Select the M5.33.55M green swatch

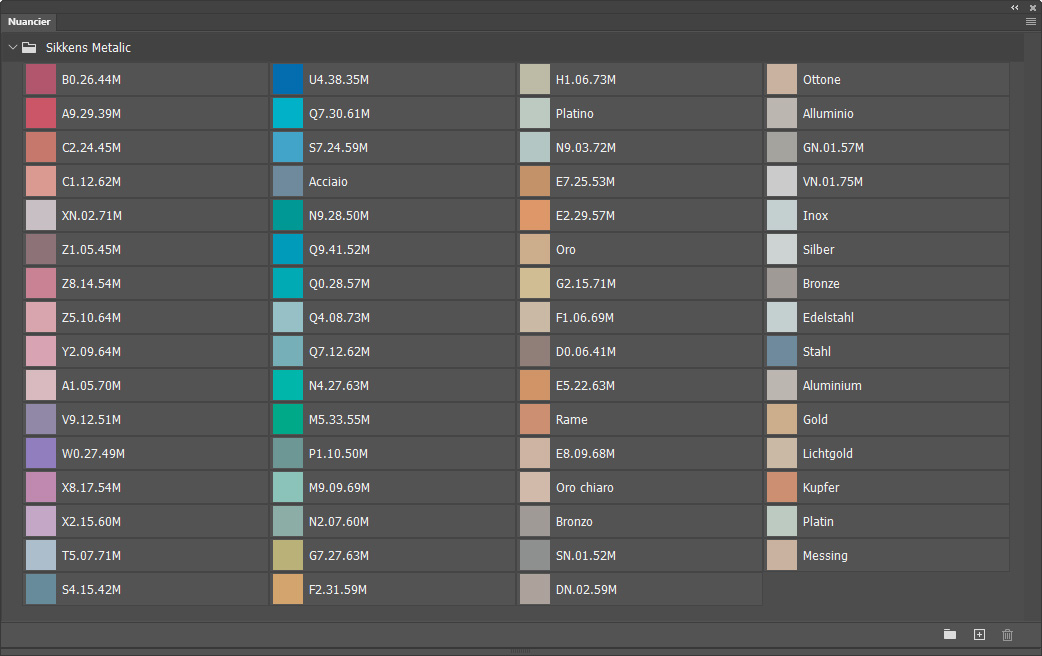click(288, 419)
